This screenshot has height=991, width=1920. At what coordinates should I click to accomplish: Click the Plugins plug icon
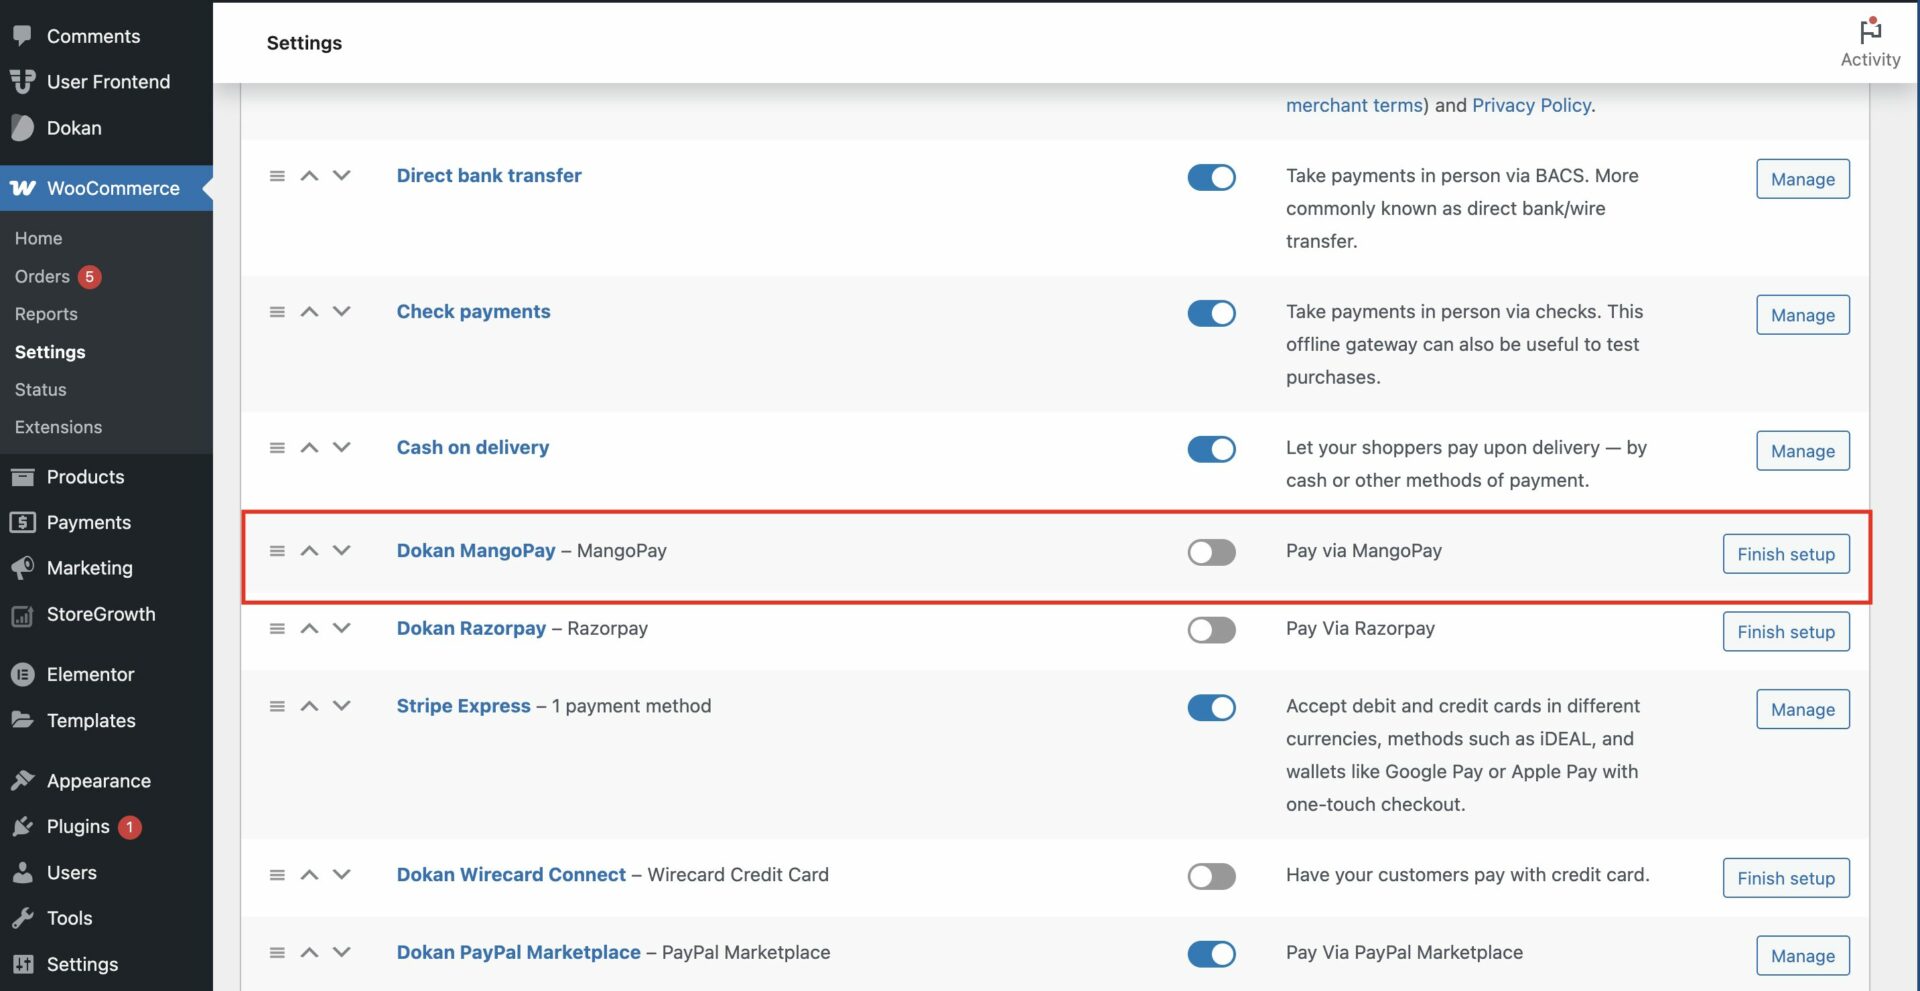point(22,827)
